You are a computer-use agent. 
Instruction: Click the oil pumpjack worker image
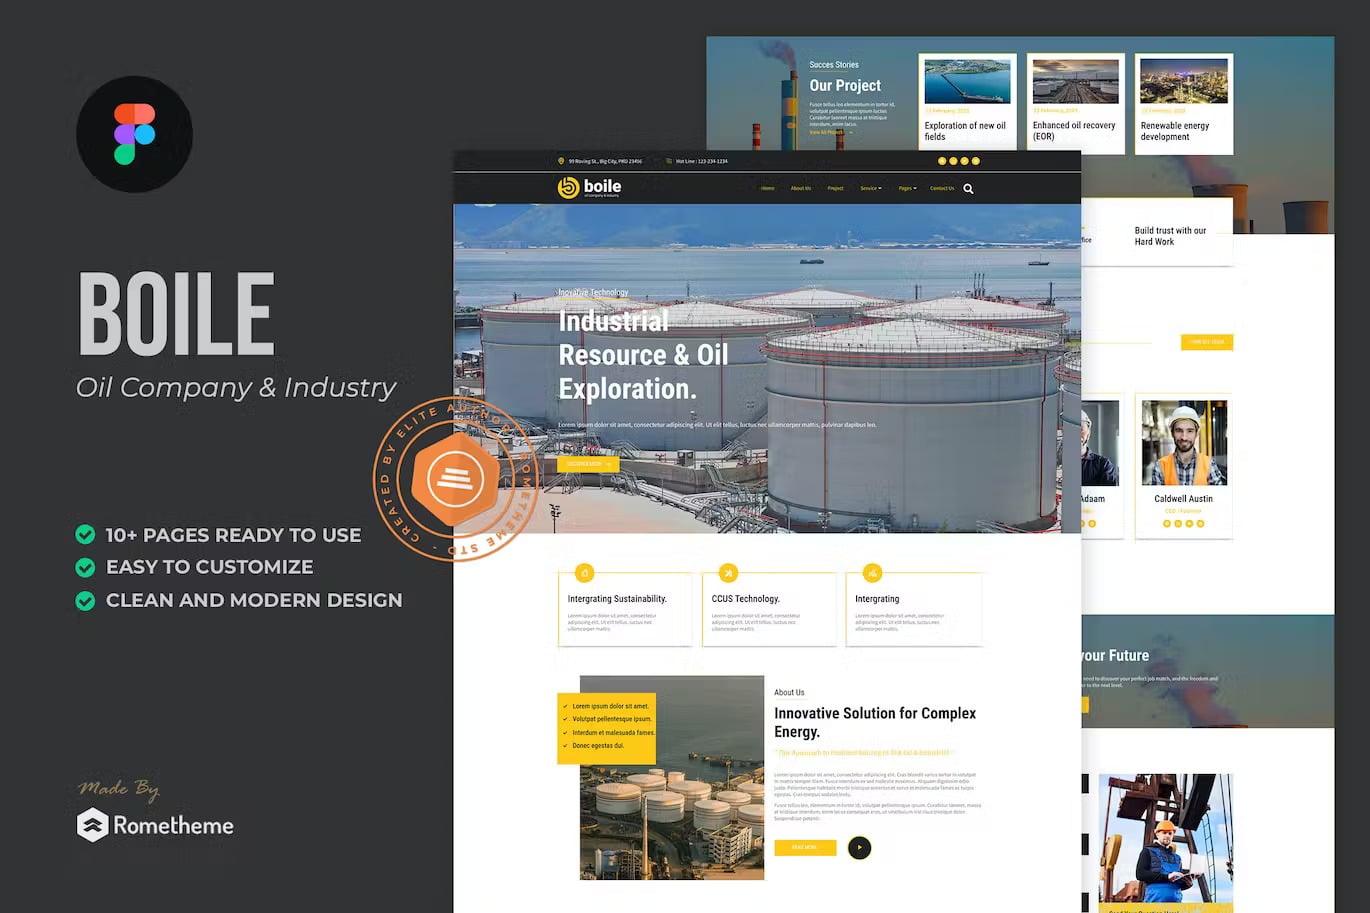1166,838
